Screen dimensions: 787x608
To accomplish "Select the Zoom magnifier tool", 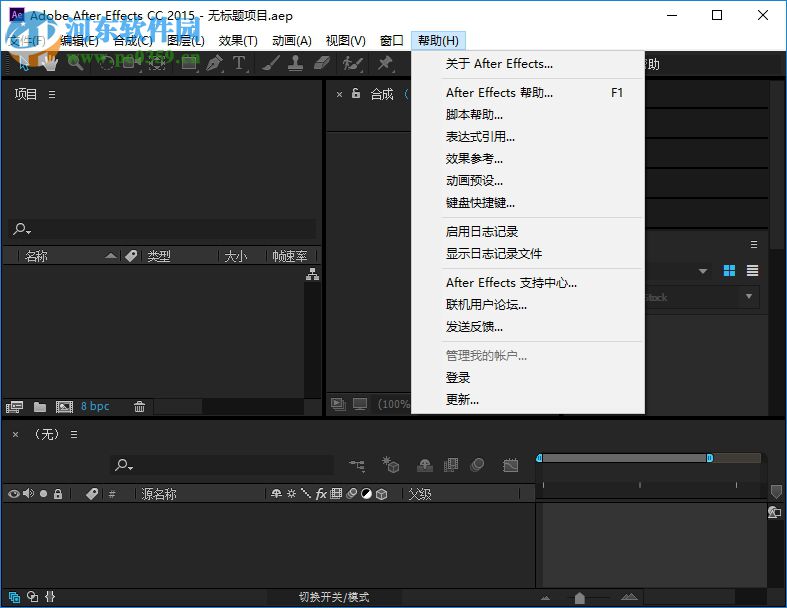I will tap(75, 63).
